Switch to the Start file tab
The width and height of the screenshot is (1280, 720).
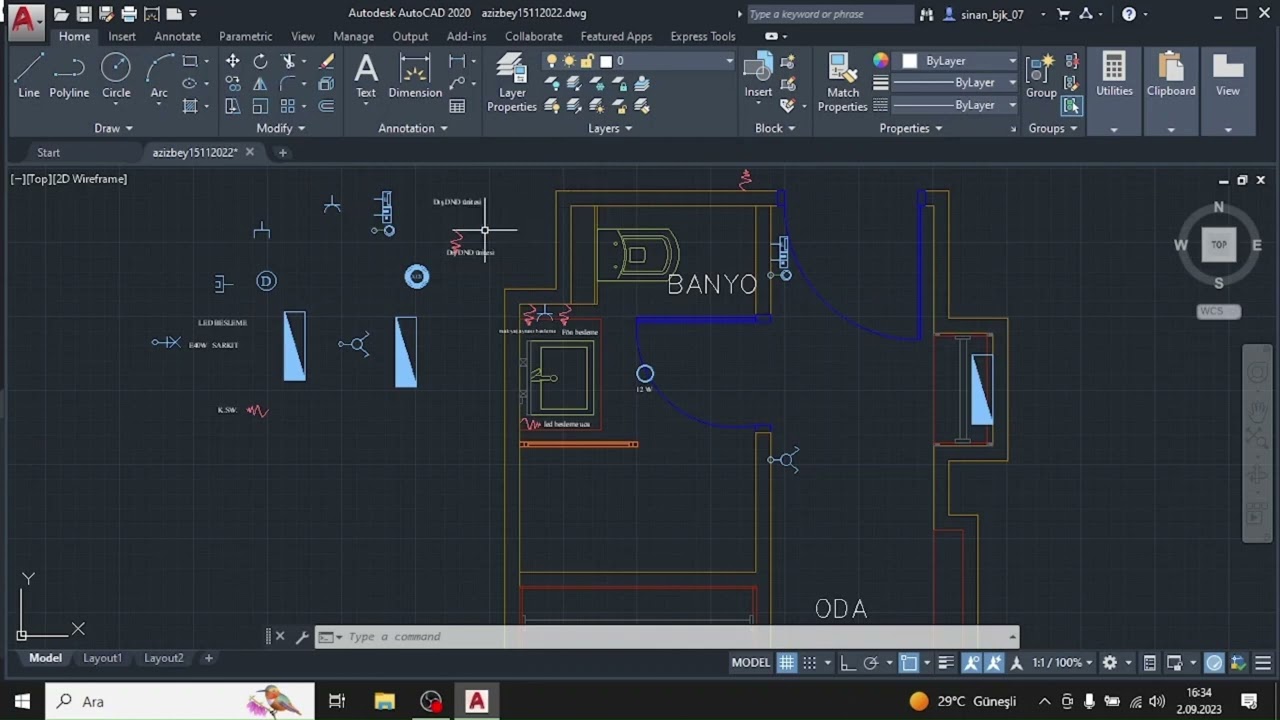pos(48,152)
